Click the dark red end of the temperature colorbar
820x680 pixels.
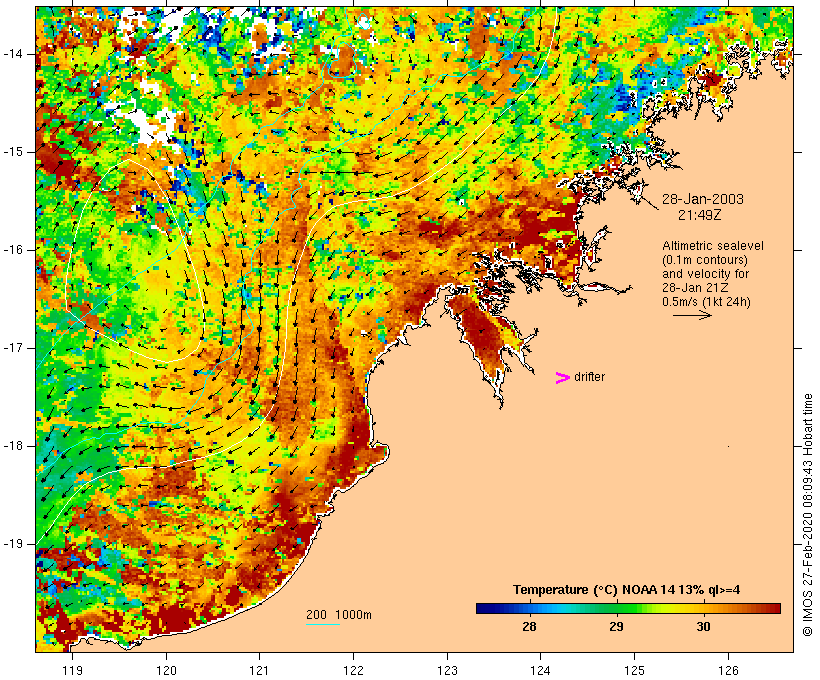point(775,608)
